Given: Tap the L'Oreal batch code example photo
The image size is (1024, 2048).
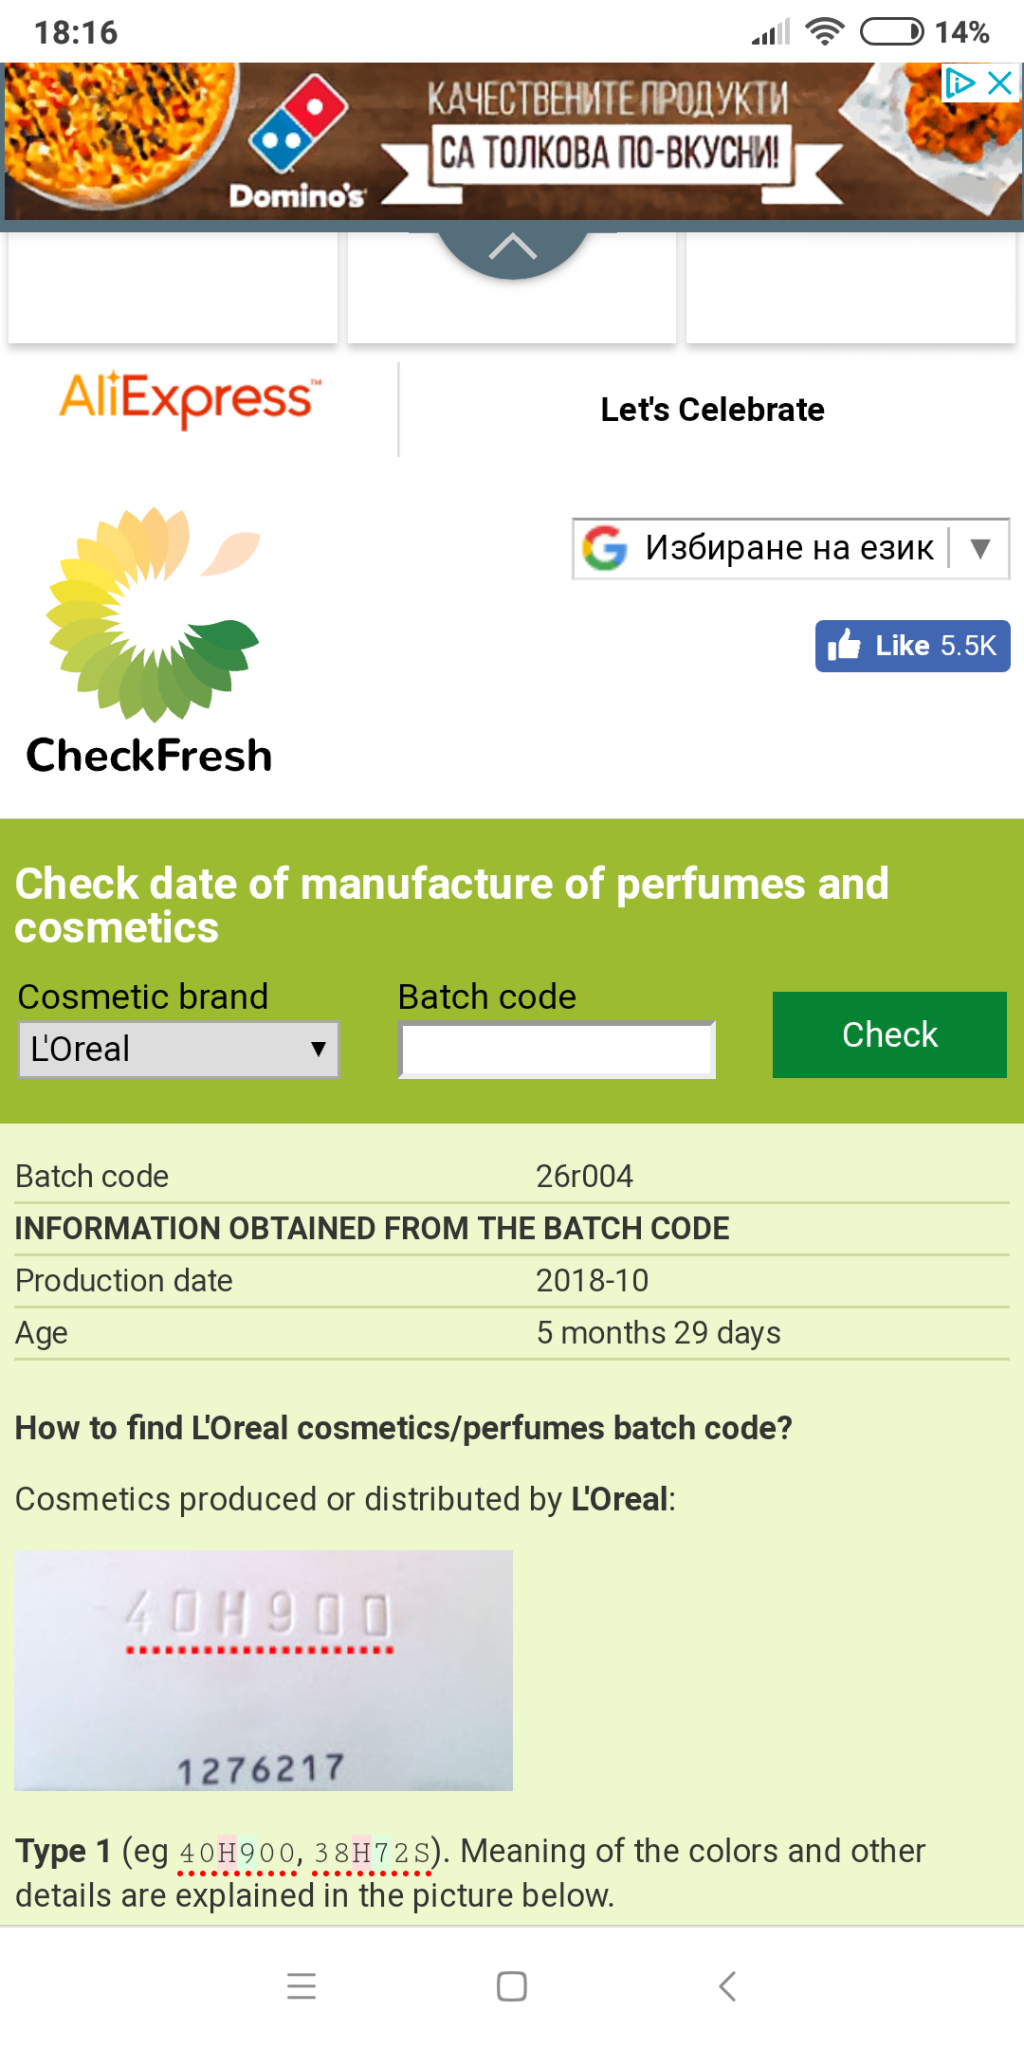Looking at the screenshot, I should point(263,1670).
